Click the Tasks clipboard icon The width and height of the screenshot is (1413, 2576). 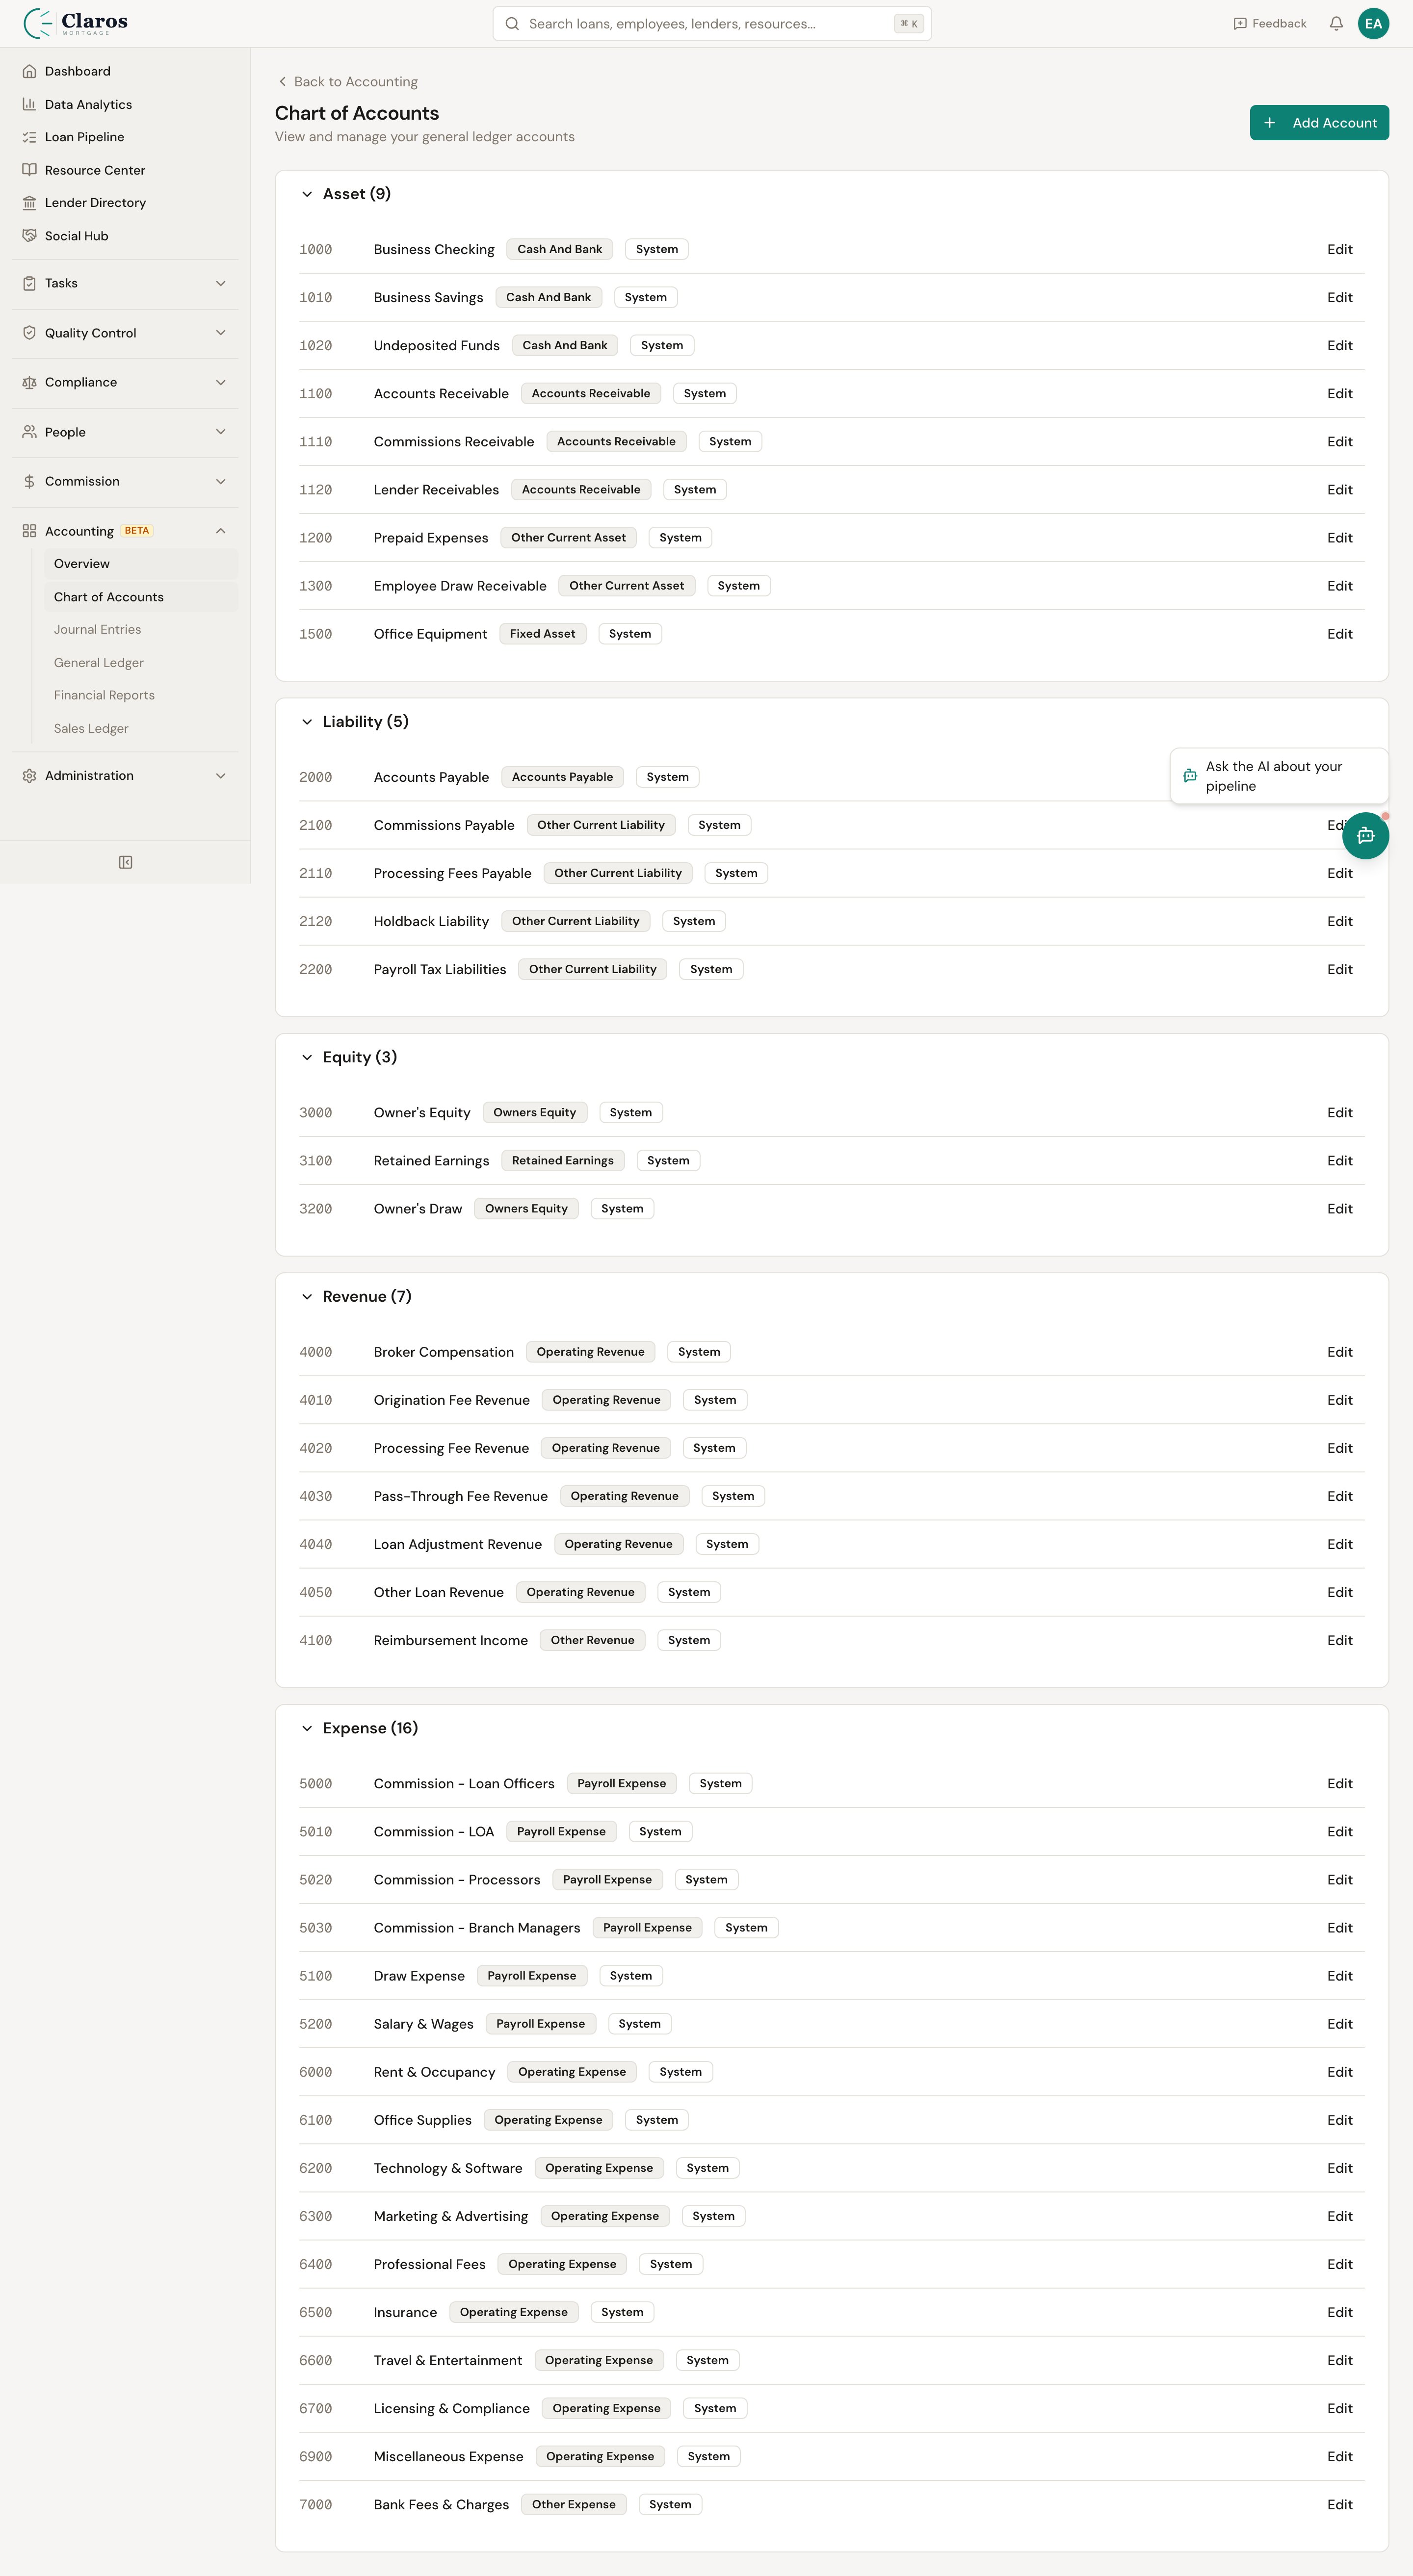point(29,284)
